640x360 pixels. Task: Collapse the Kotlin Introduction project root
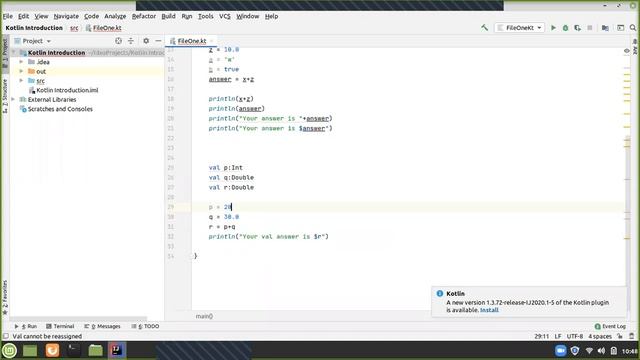[x=14, y=53]
